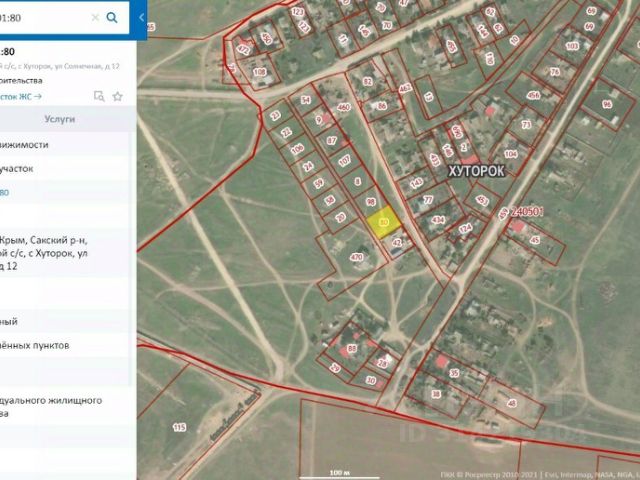Open the 'сток ЖС →' link

pyautogui.click(x=21, y=96)
